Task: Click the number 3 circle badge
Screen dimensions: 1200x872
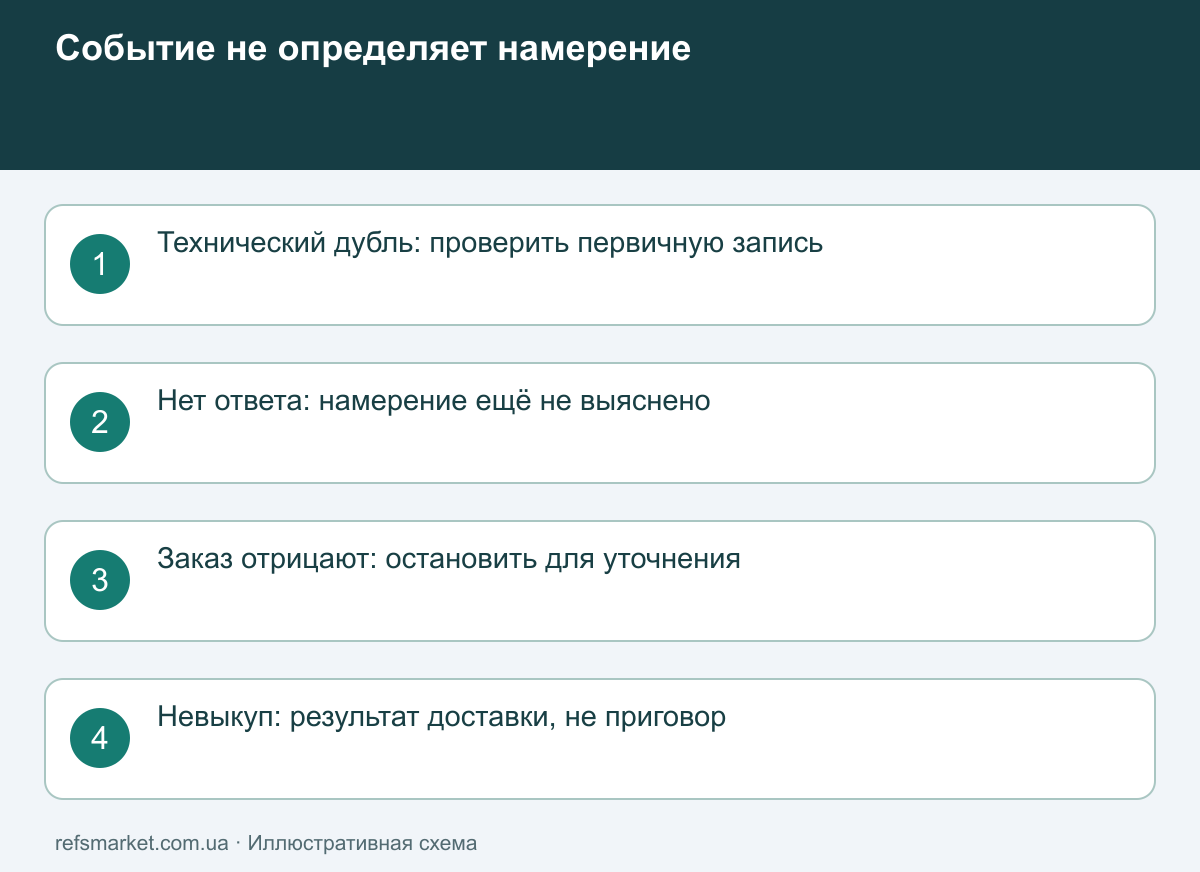Action: click(100, 580)
